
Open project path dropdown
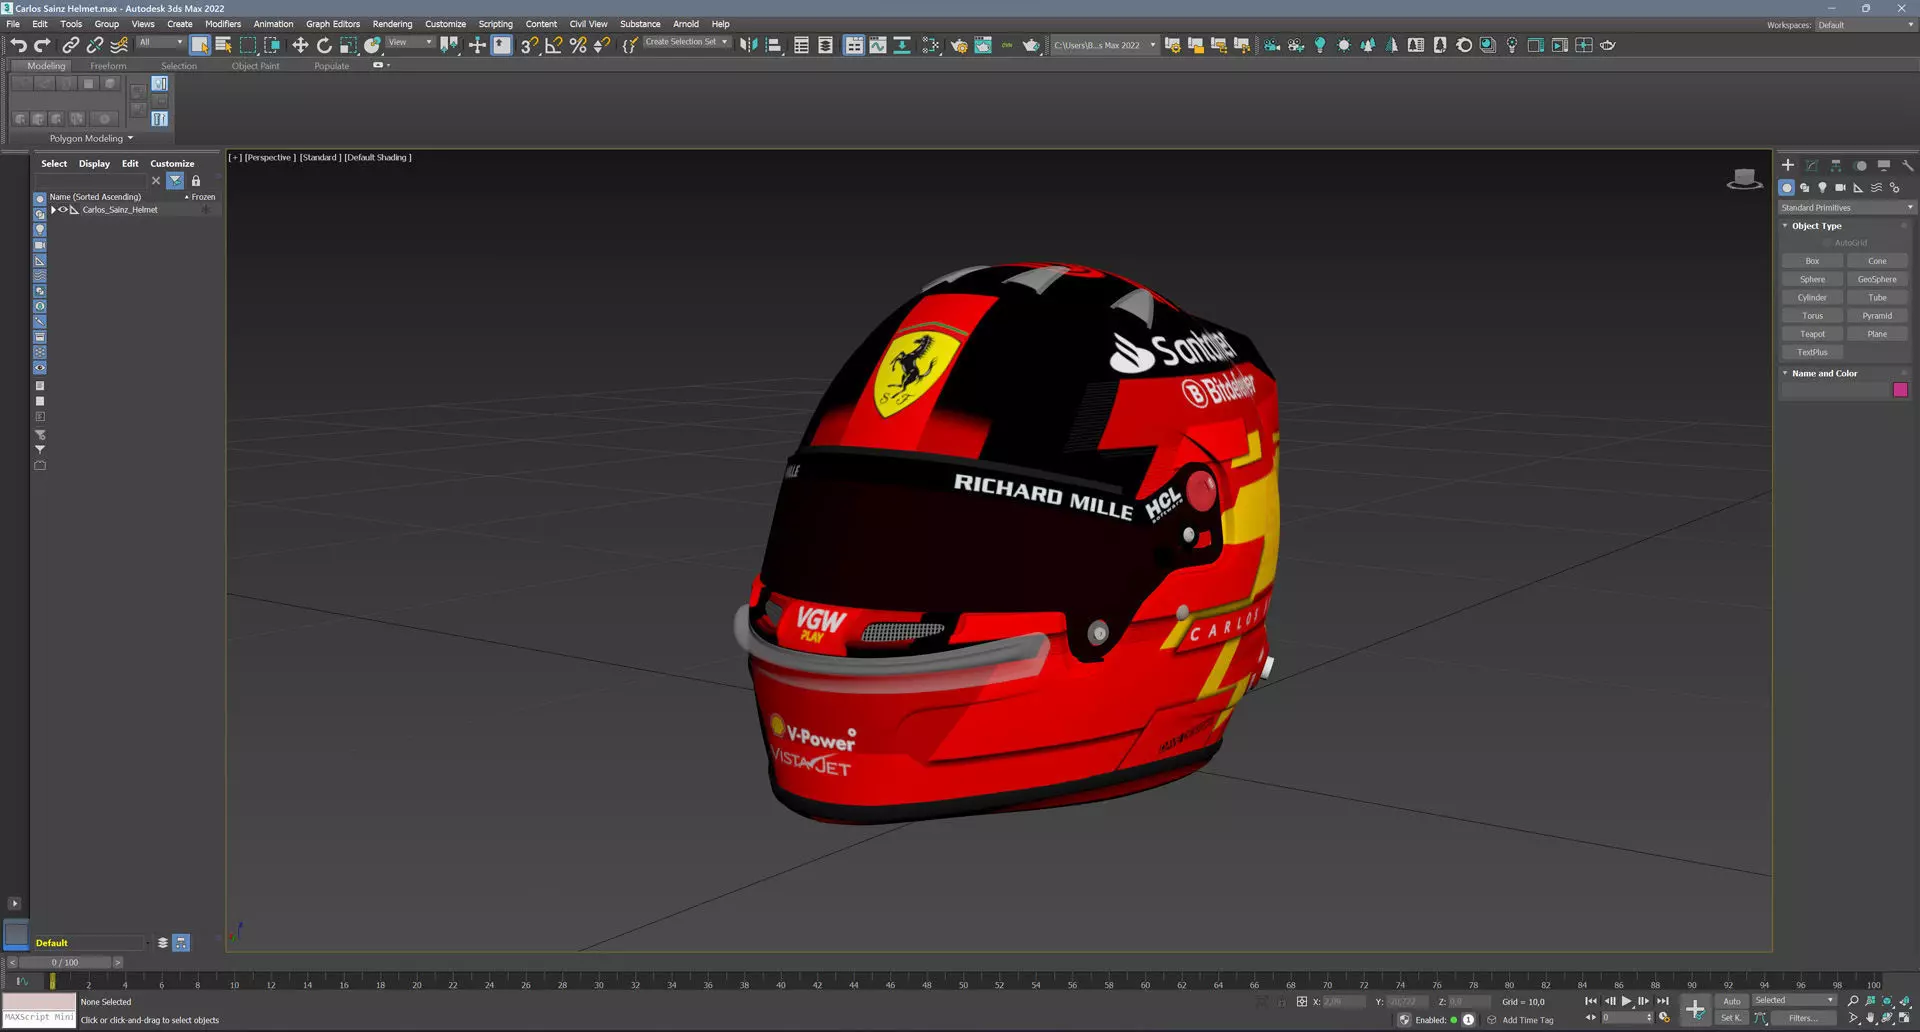tap(1104, 45)
